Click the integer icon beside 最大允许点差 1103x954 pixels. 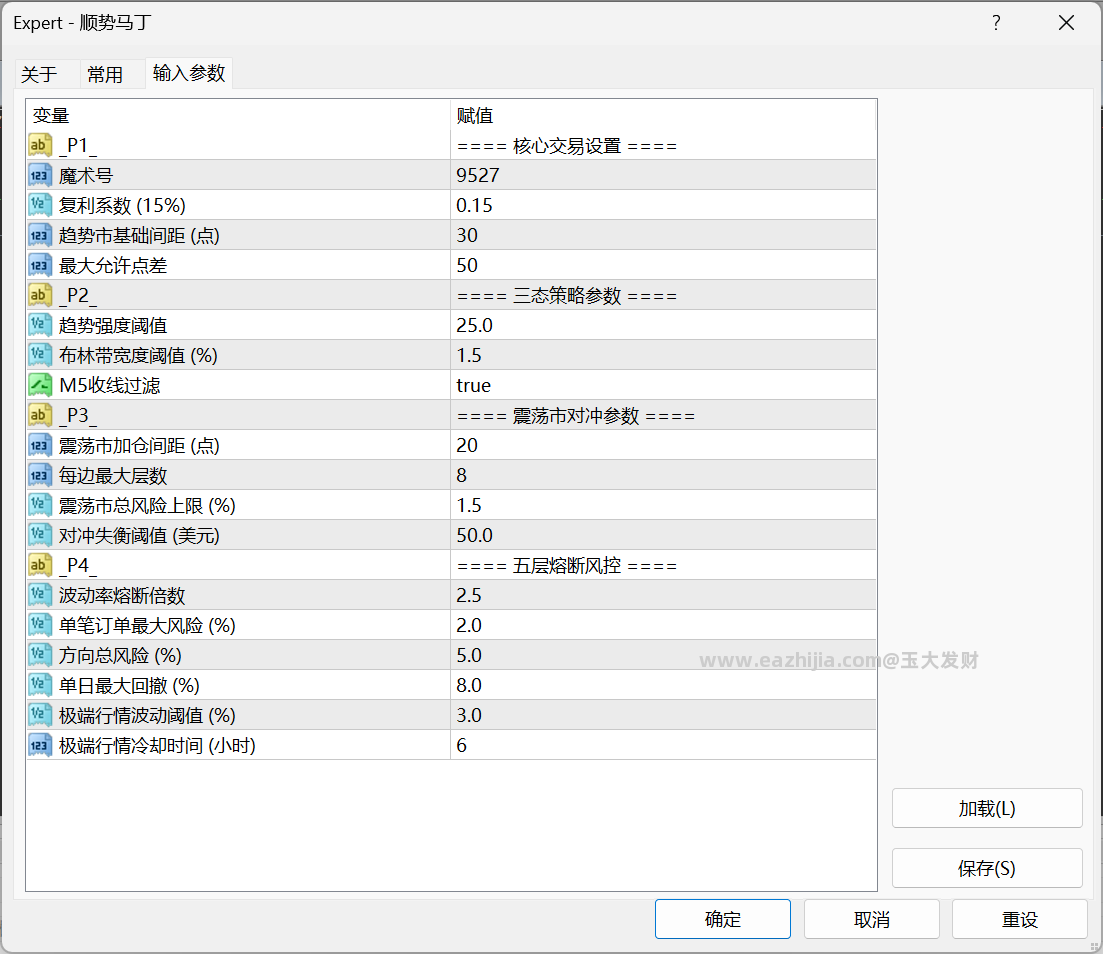coord(39,265)
